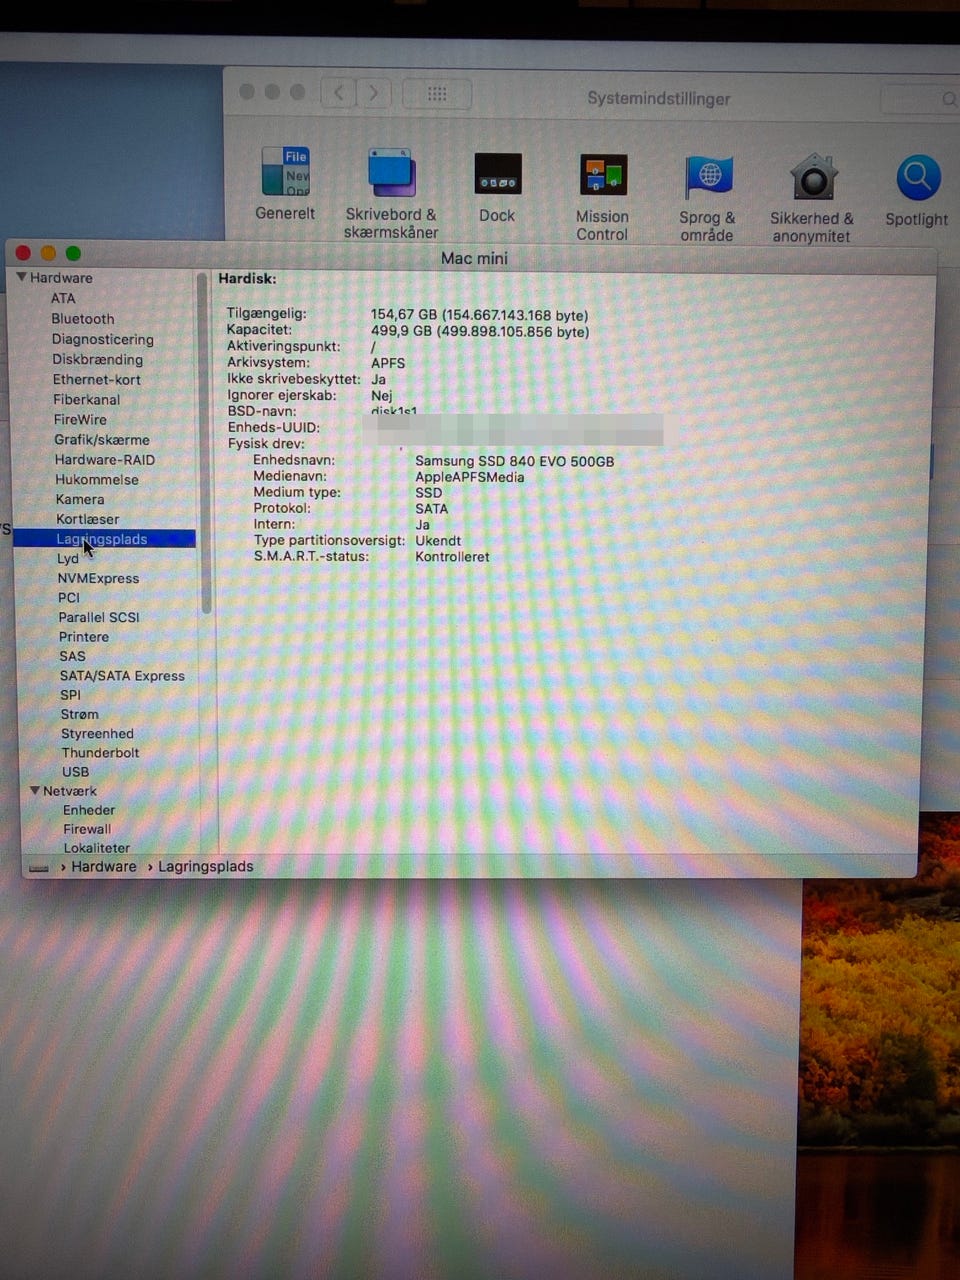Go forward in Systemindstillinger window

(374, 93)
